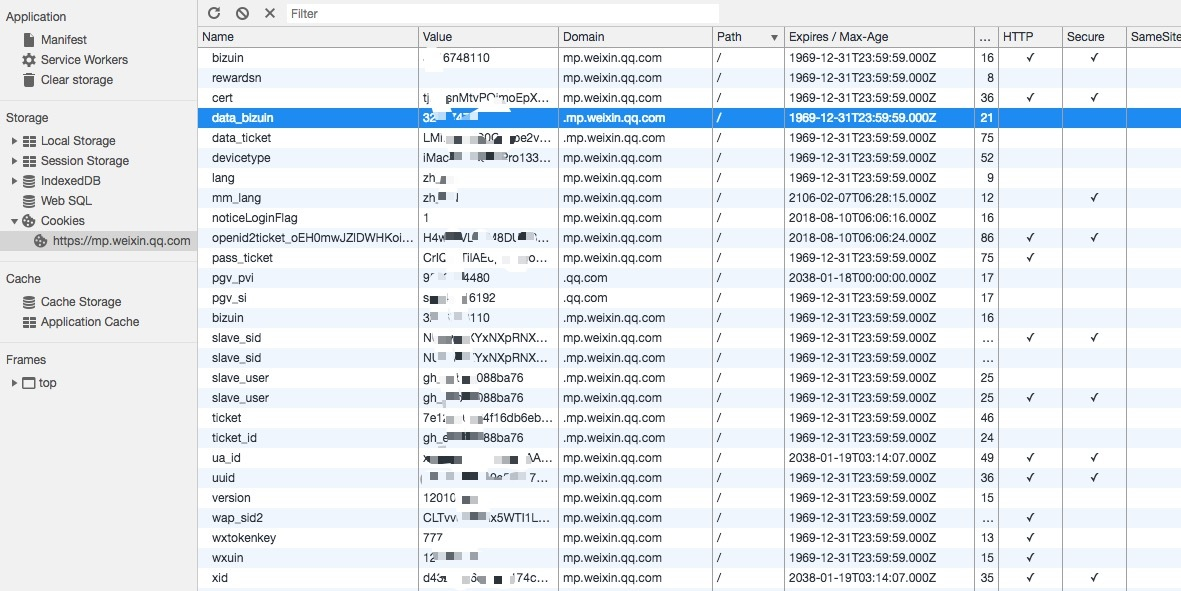Click the Service Workers gear icon

coord(29,59)
